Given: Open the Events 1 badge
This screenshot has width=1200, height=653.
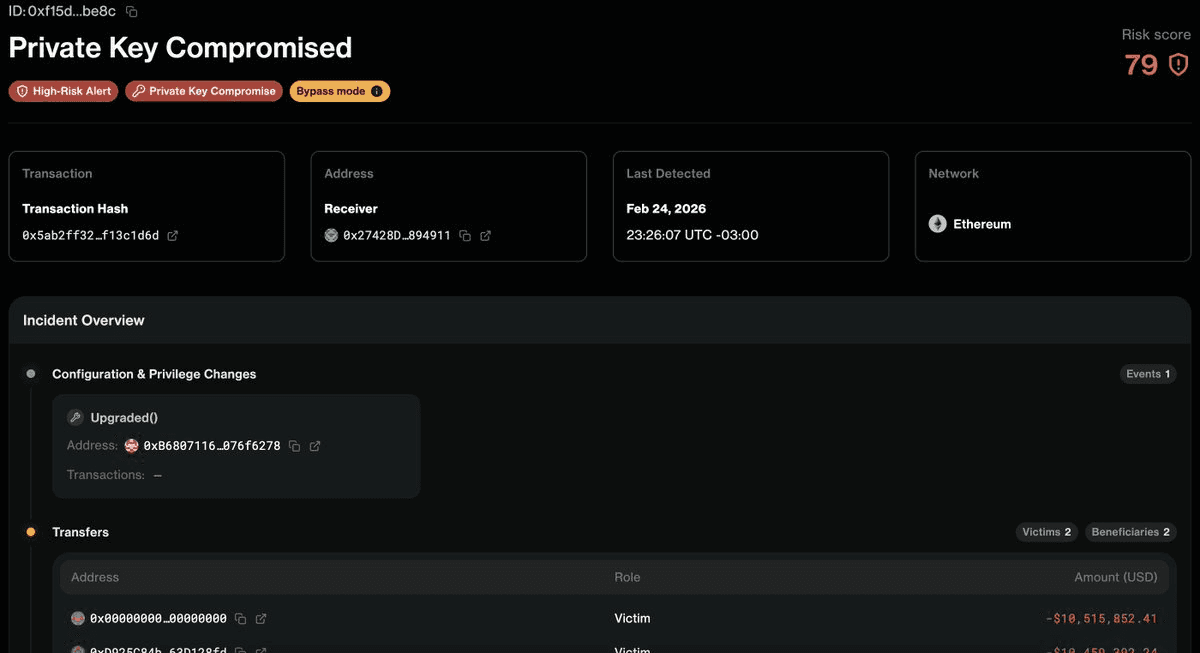Looking at the screenshot, I should click(x=1147, y=374).
